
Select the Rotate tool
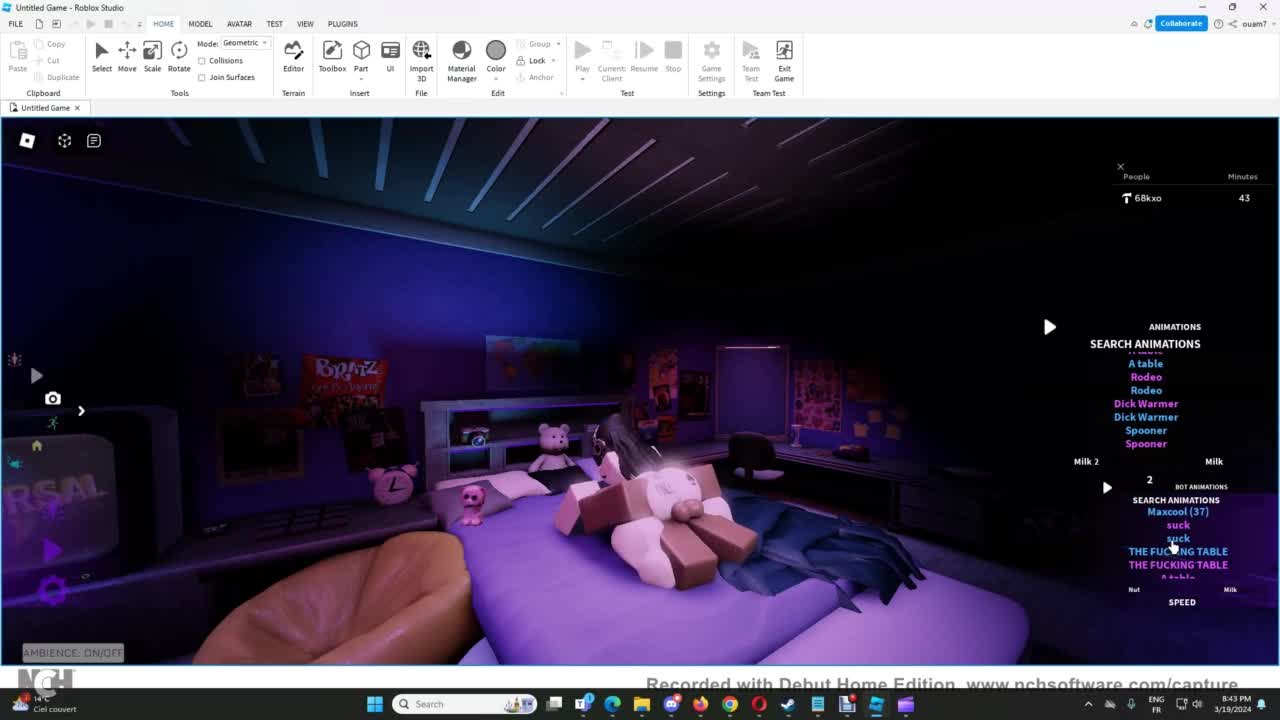click(179, 56)
